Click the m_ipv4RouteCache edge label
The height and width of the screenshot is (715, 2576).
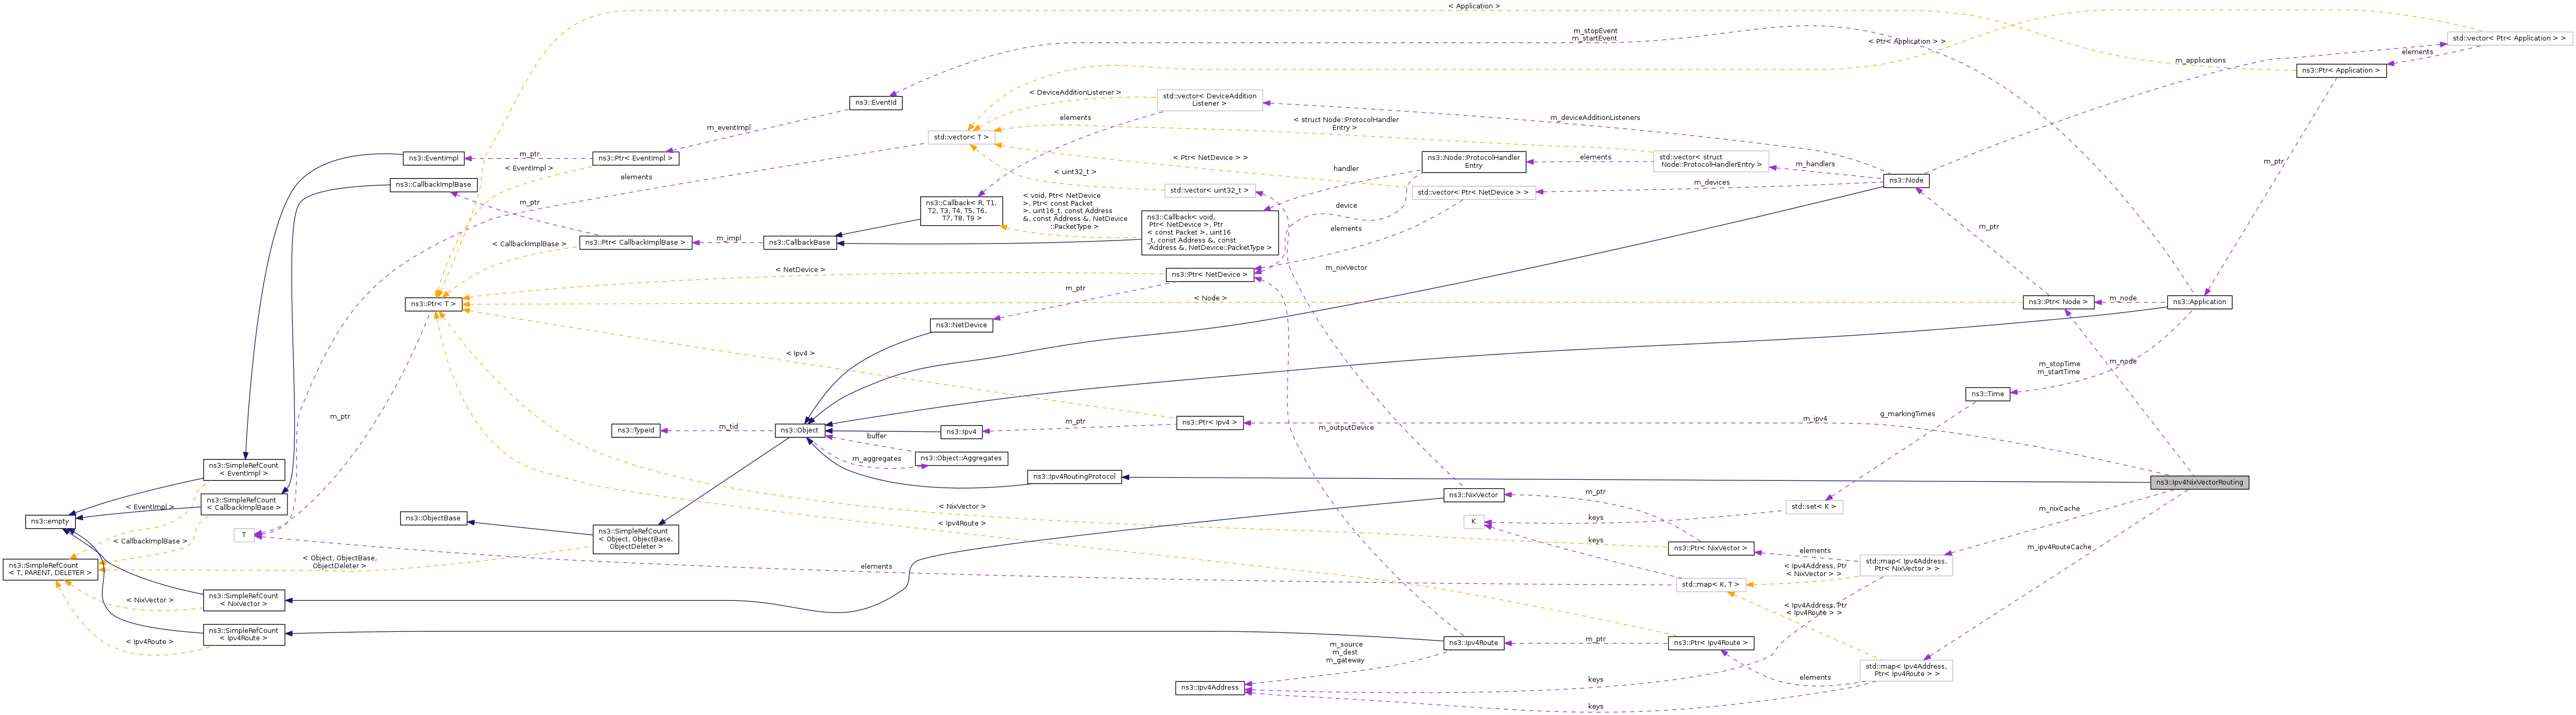point(2059,547)
